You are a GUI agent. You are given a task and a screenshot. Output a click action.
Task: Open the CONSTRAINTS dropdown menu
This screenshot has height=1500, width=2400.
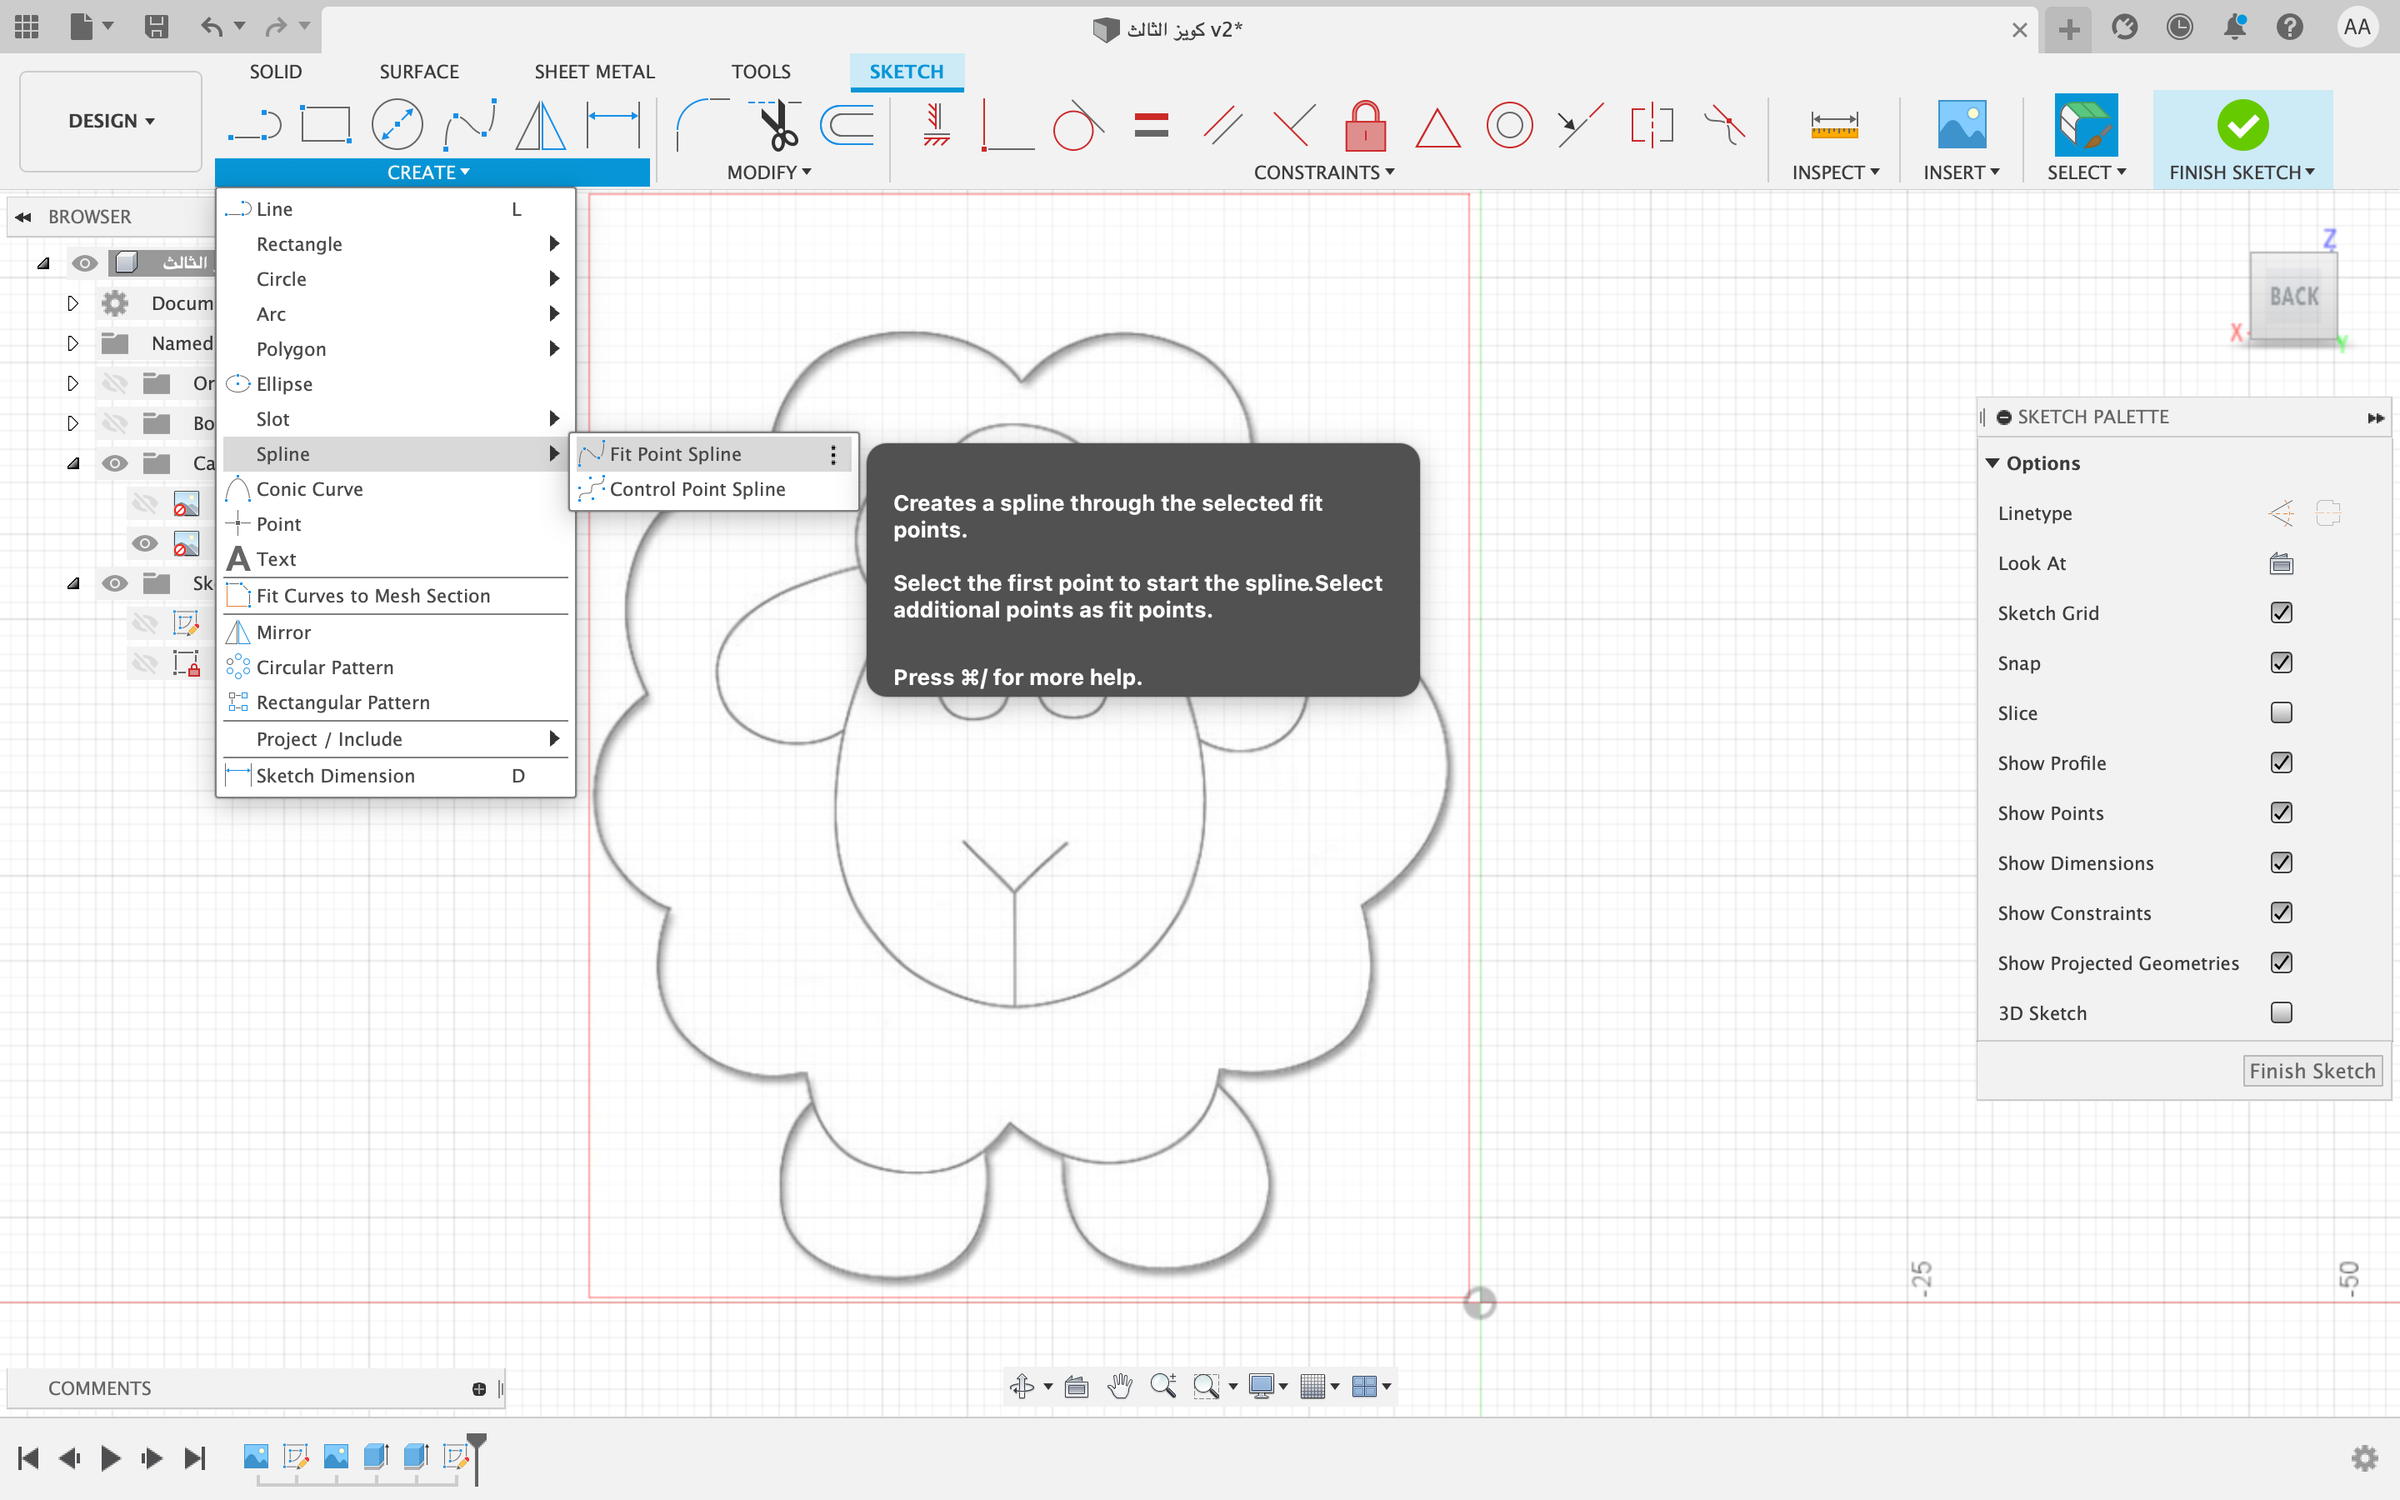click(x=1324, y=173)
